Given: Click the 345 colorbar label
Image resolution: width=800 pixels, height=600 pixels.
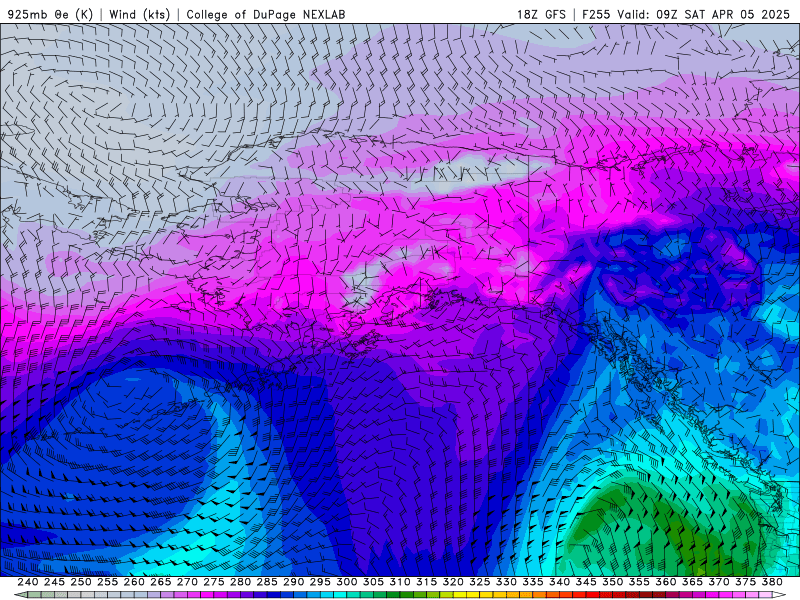Looking at the screenshot, I should pos(586,582).
